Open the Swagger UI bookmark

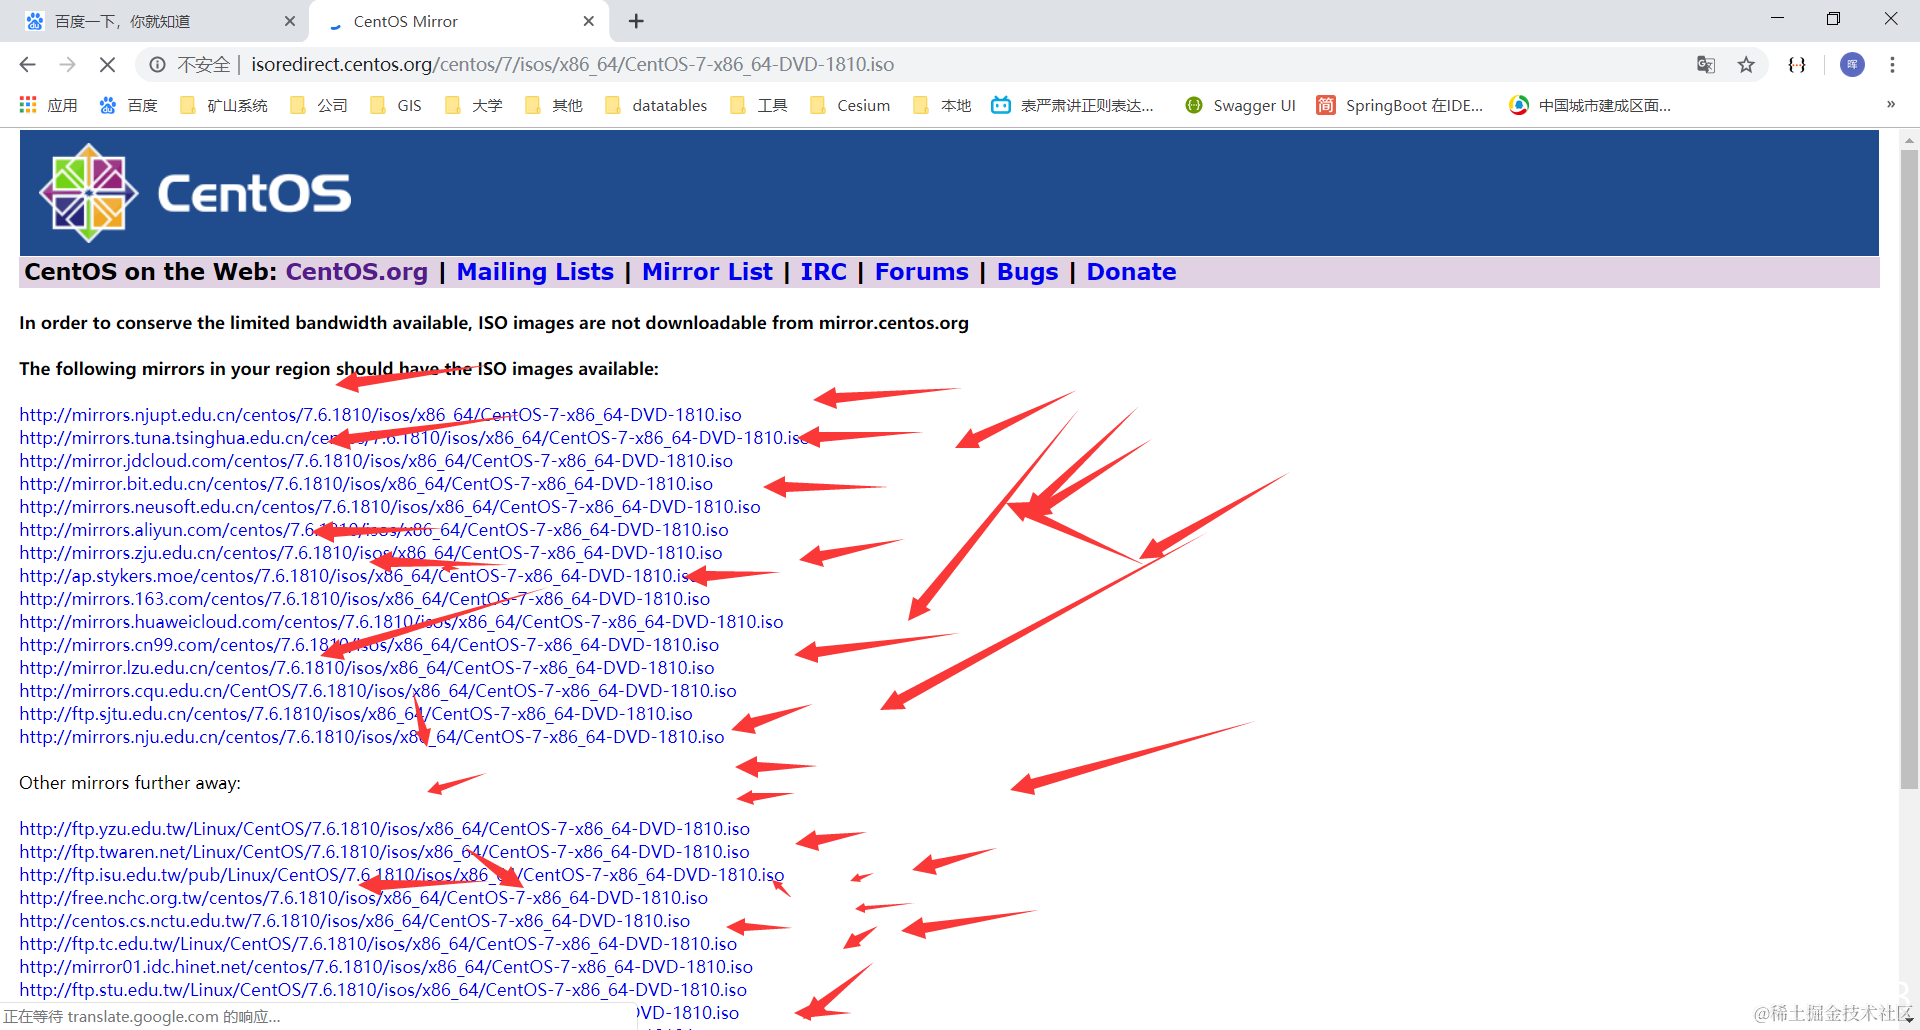(1240, 105)
